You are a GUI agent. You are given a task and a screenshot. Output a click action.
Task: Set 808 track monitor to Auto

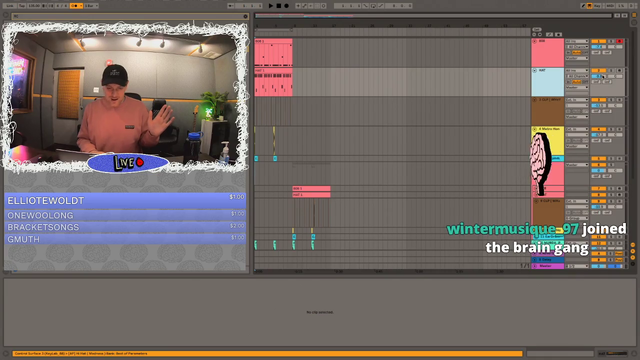click(x=576, y=52)
